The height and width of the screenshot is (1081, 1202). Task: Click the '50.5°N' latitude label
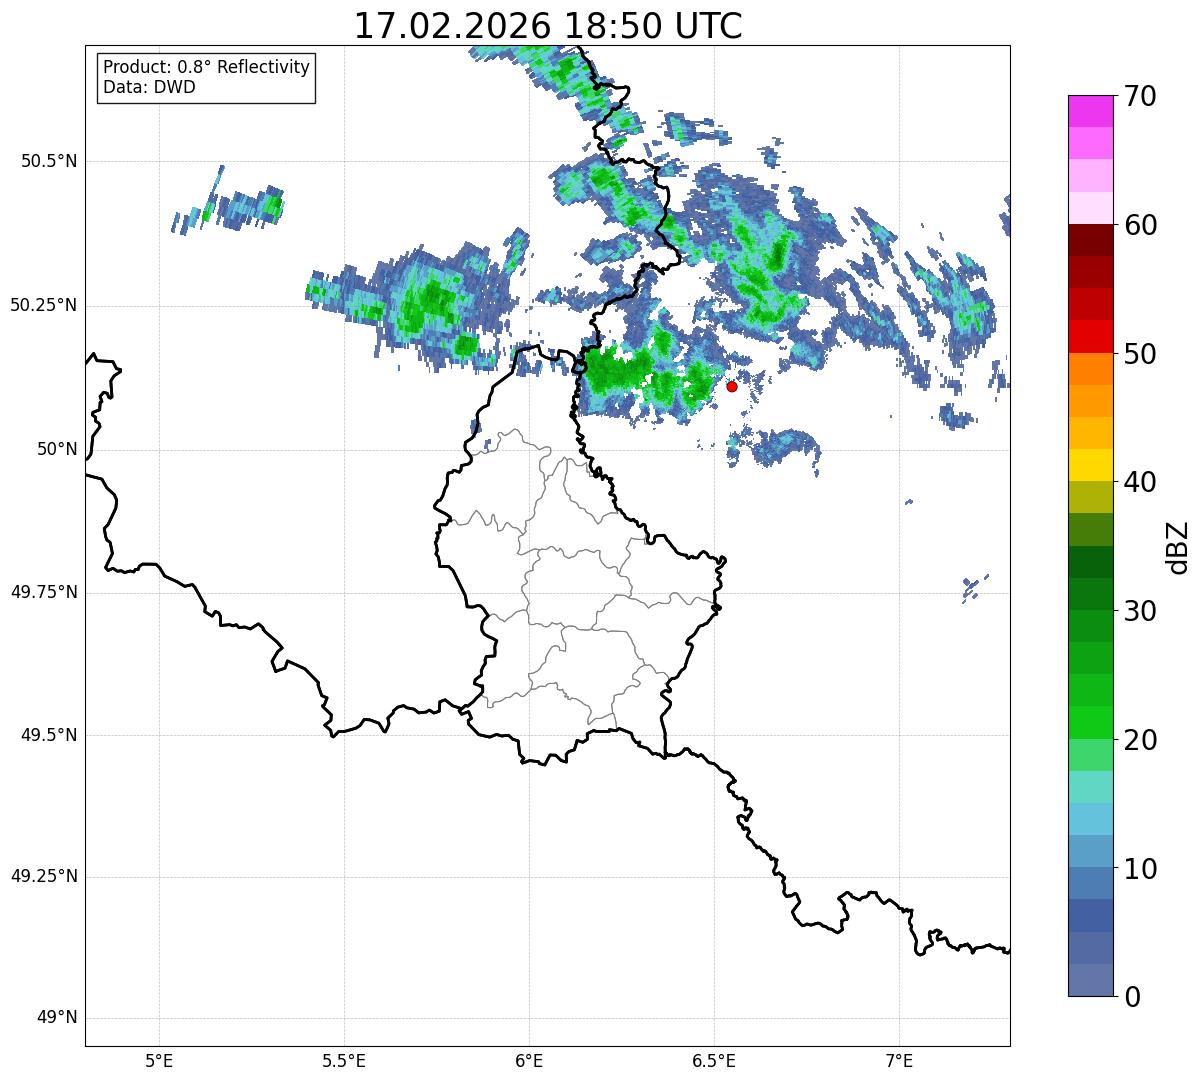(x=49, y=161)
